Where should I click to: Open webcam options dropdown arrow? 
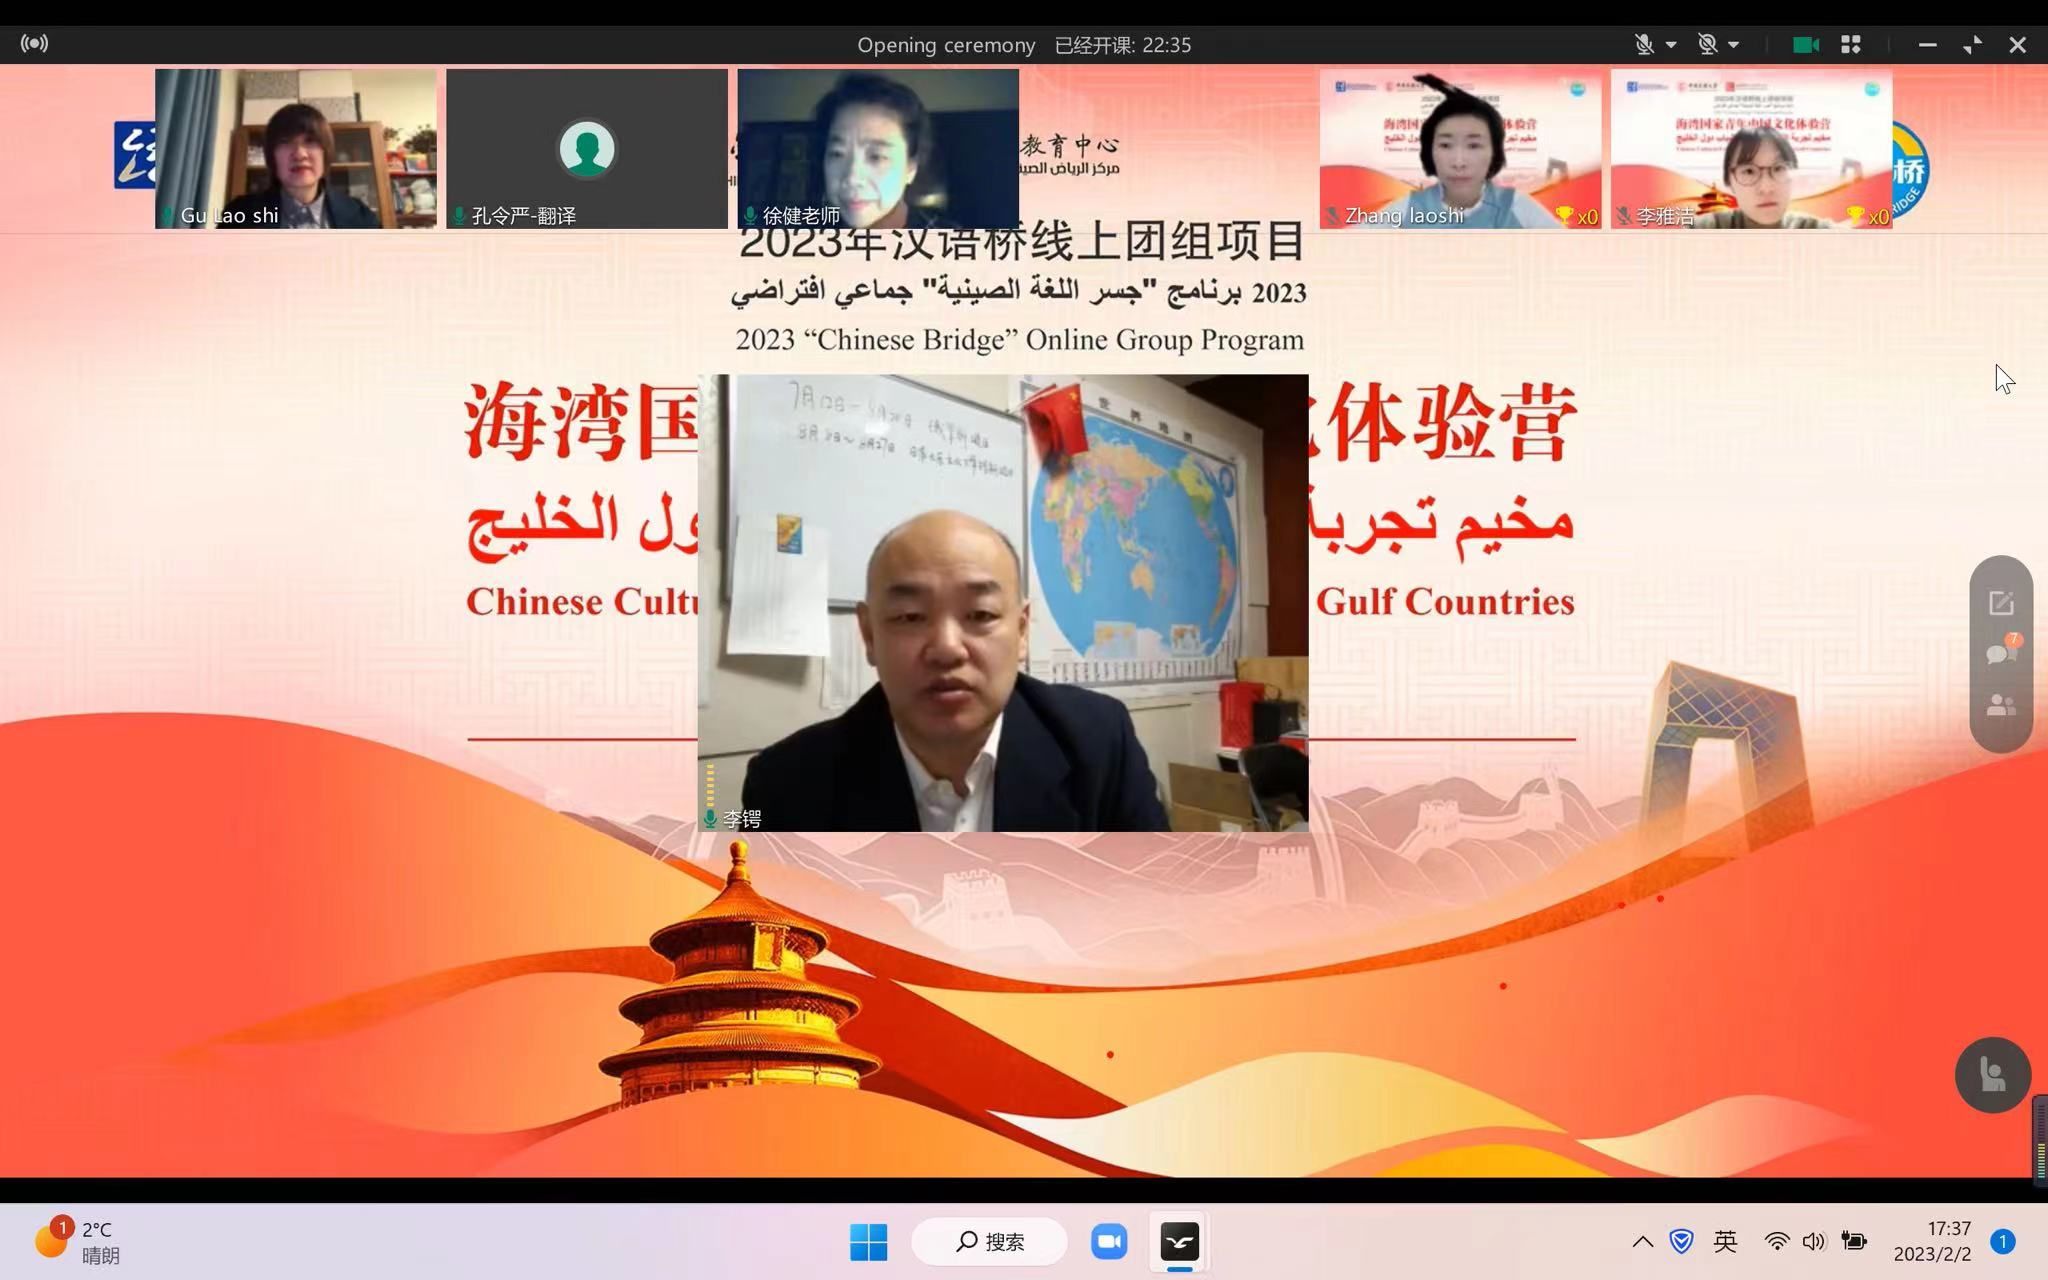[1734, 44]
